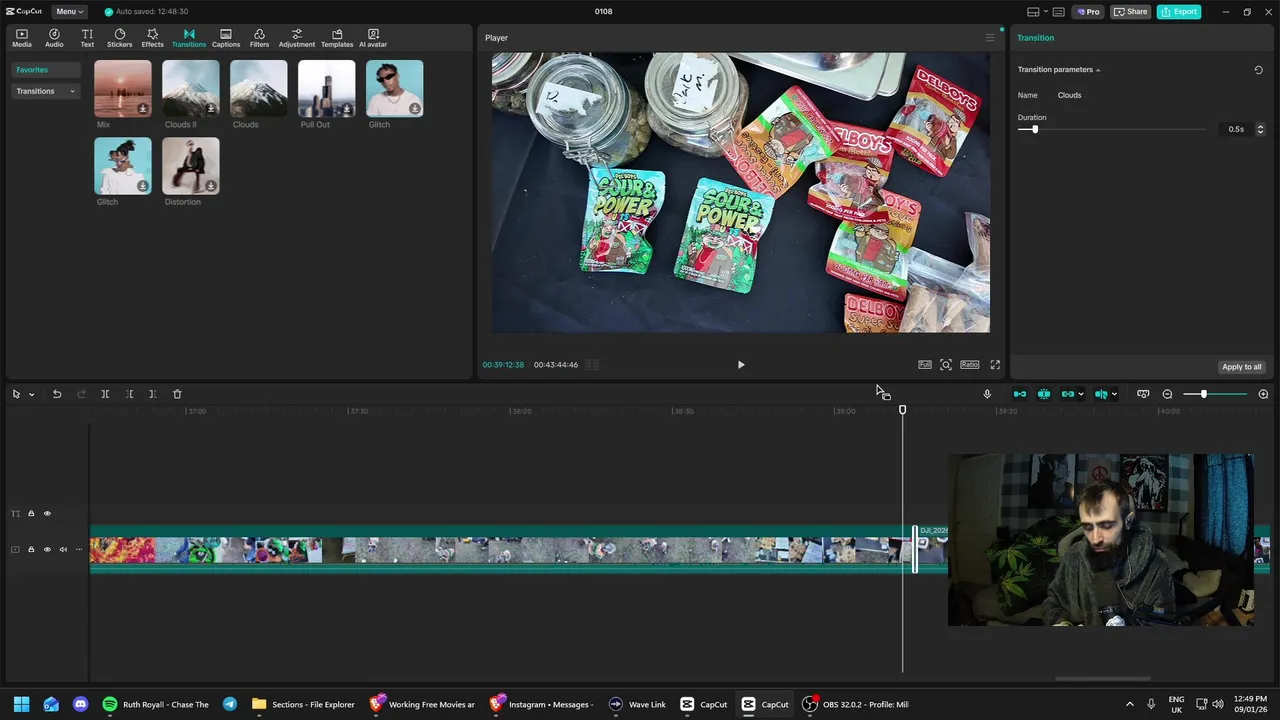Select the Mix transition thumbnail

click(123, 89)
